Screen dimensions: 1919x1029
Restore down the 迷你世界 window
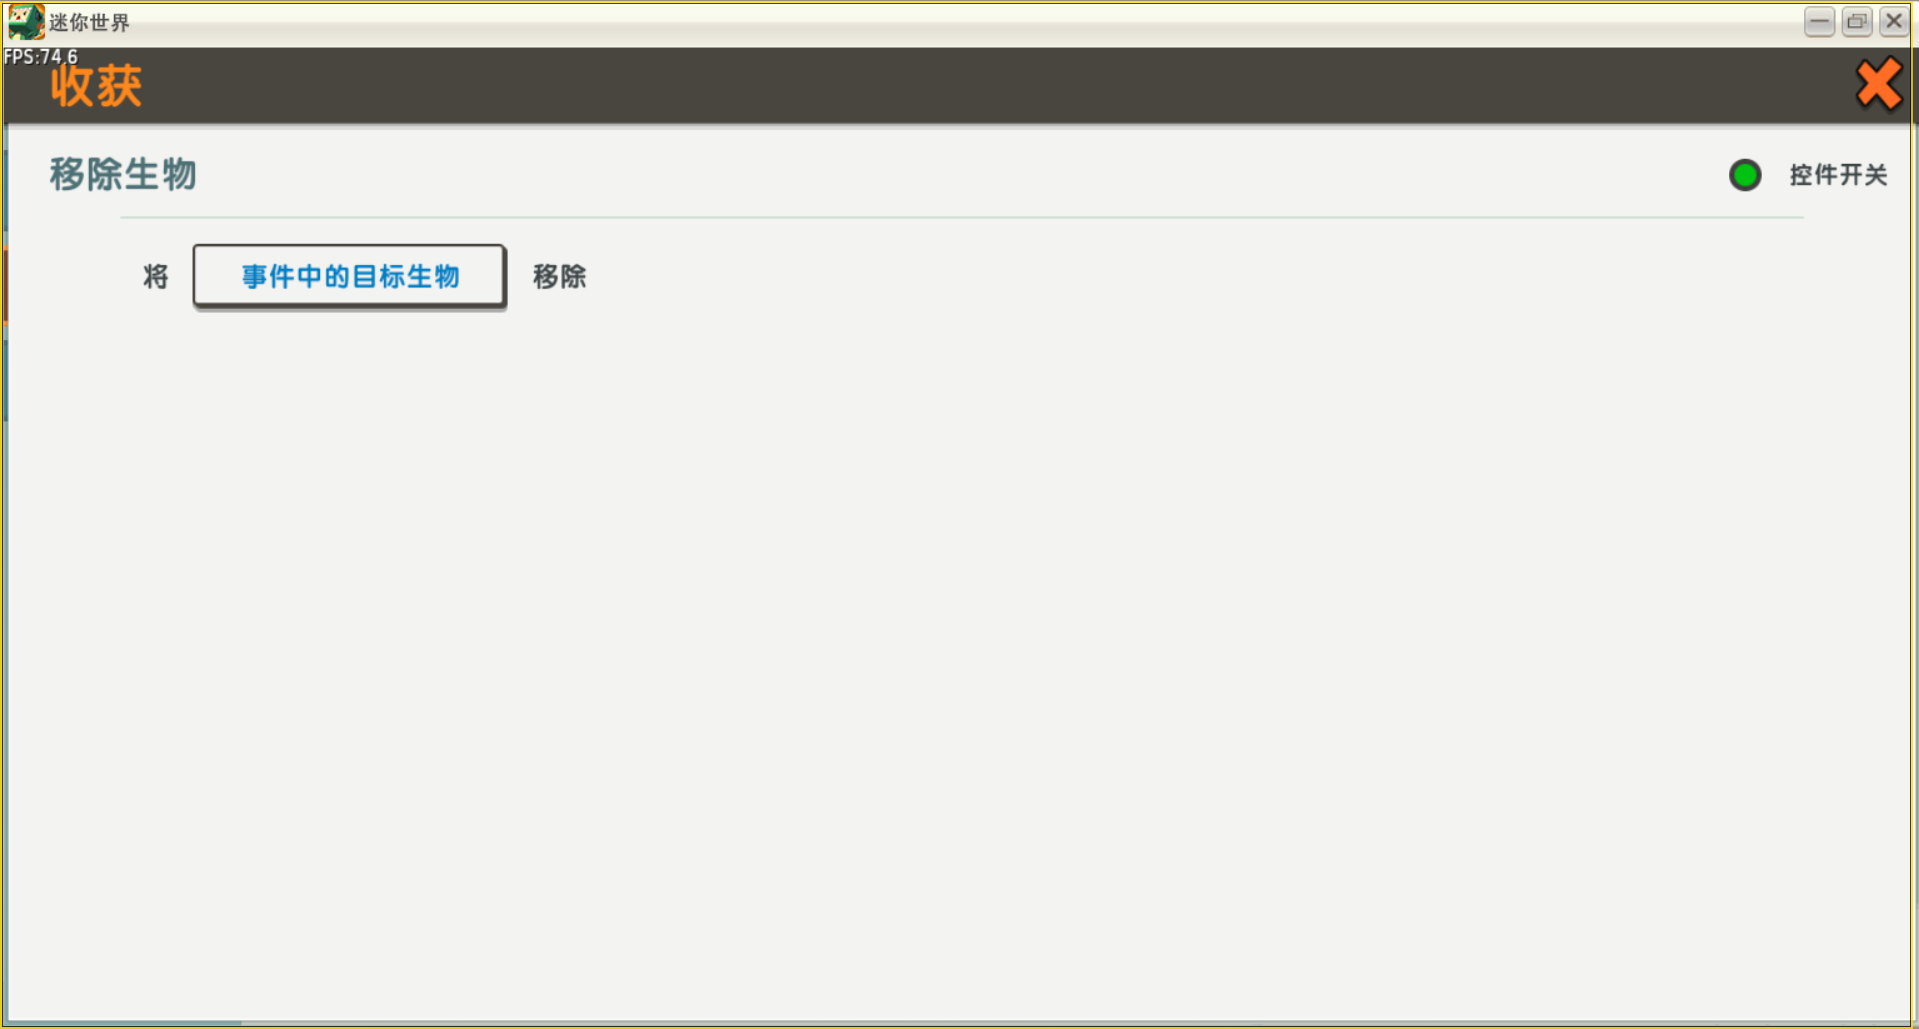(1857, 21)
